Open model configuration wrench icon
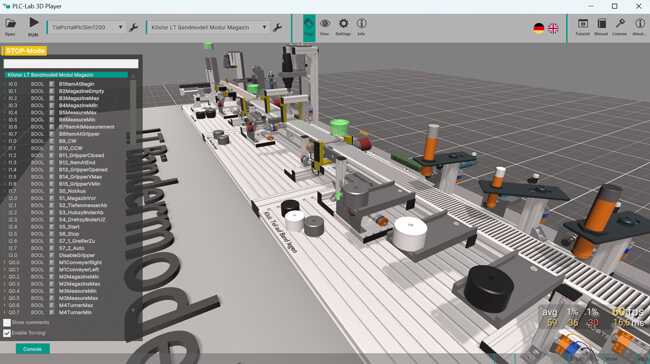This screenshot has width=650, height=364. [x=277, y=28]
